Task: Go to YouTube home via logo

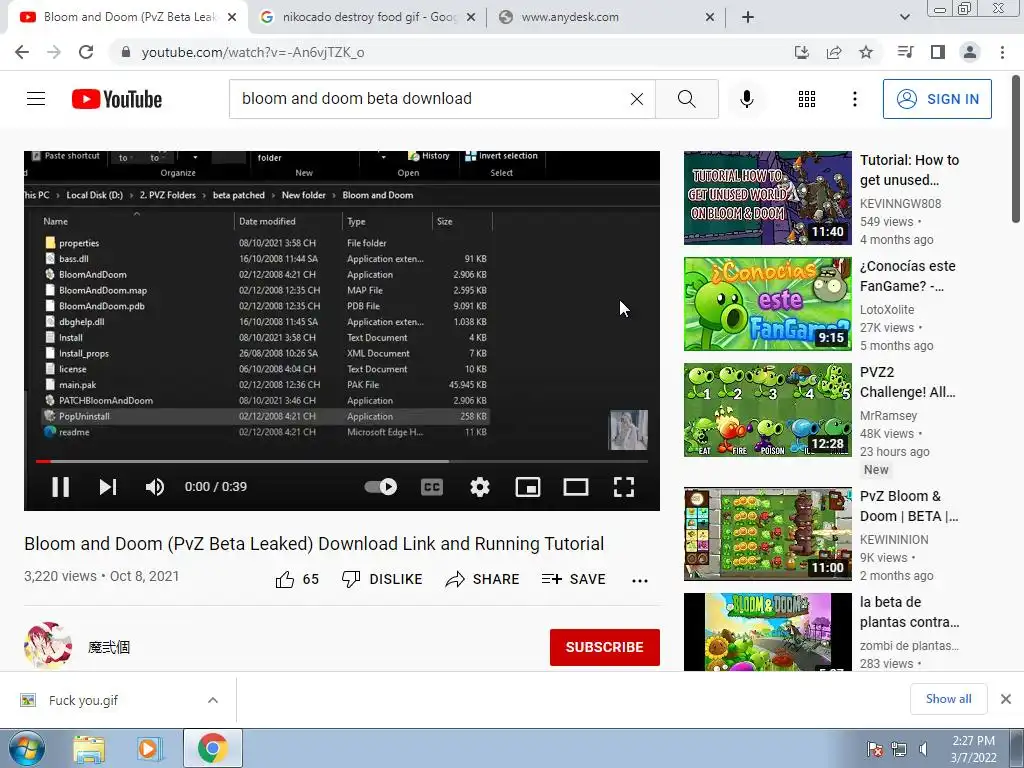Action: [117, 99]
